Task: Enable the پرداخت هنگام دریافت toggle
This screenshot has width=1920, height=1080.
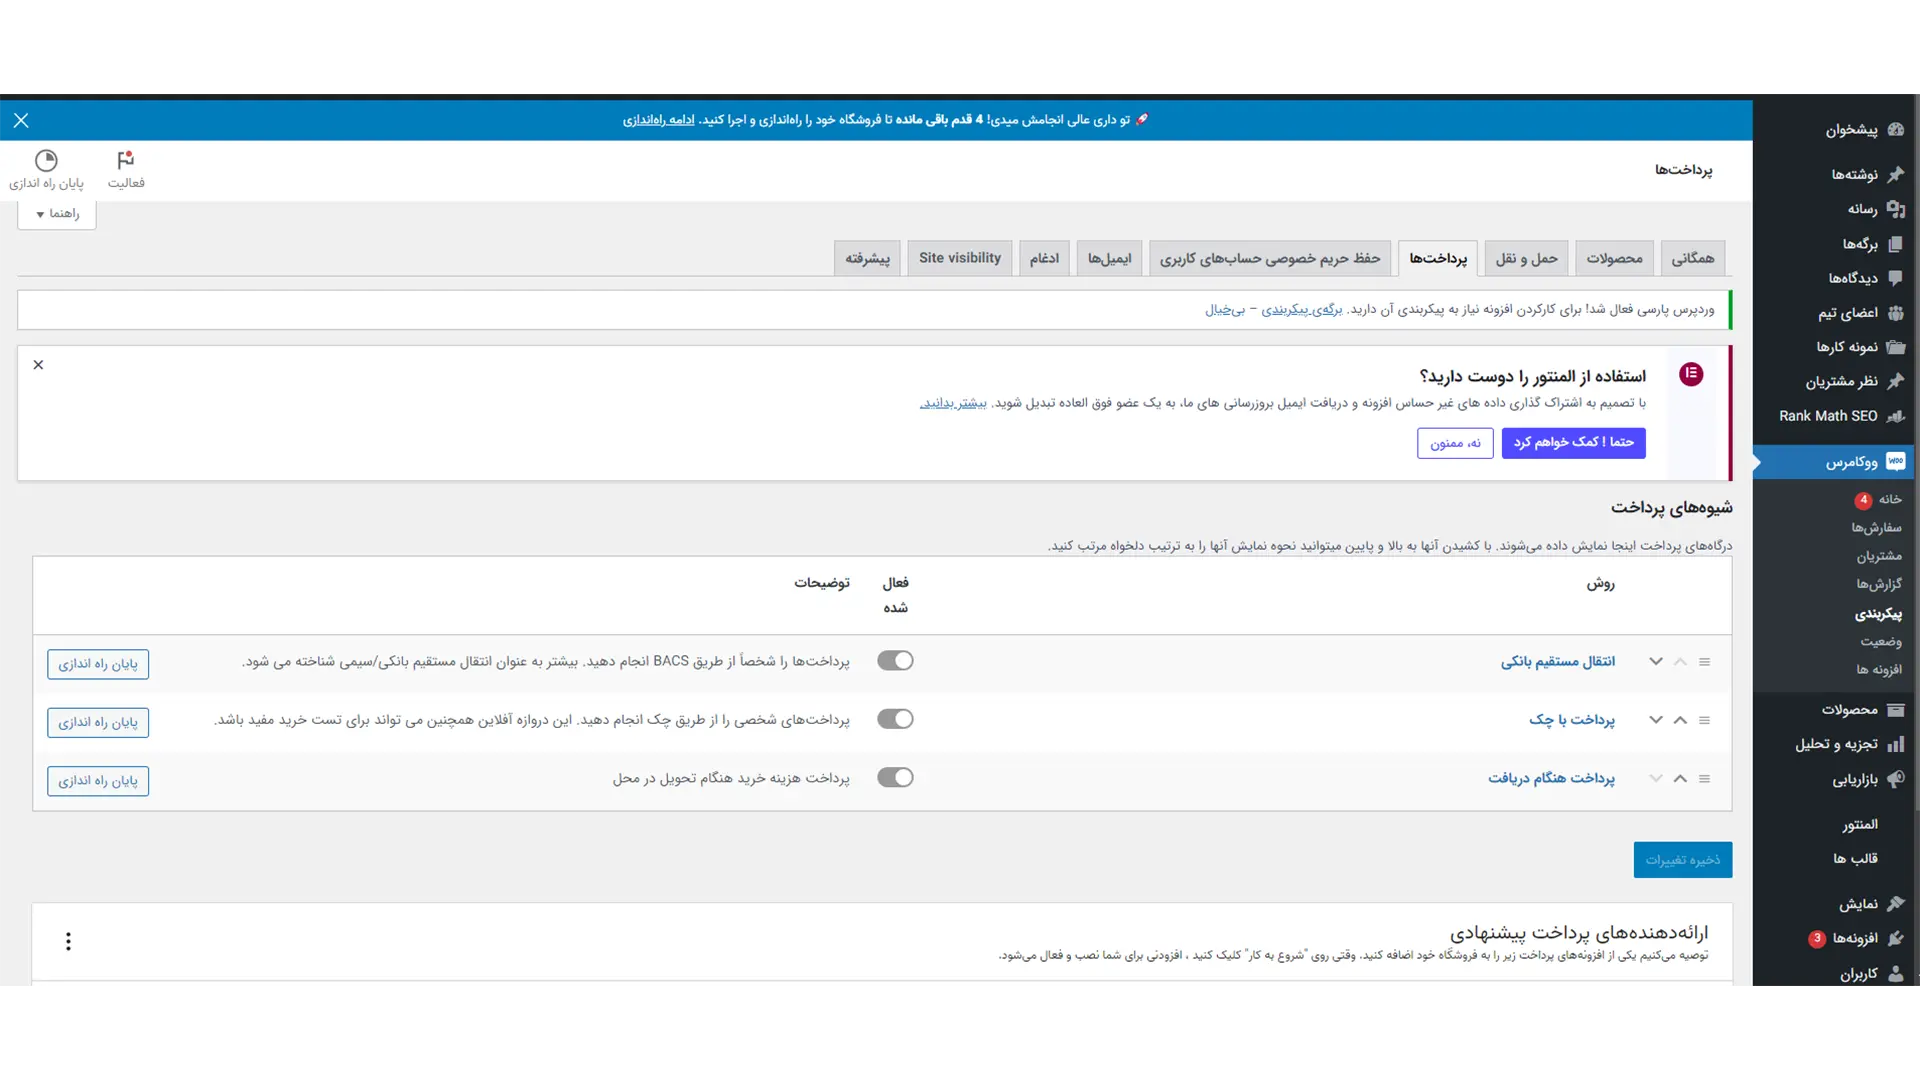Action: coord(895,777)
